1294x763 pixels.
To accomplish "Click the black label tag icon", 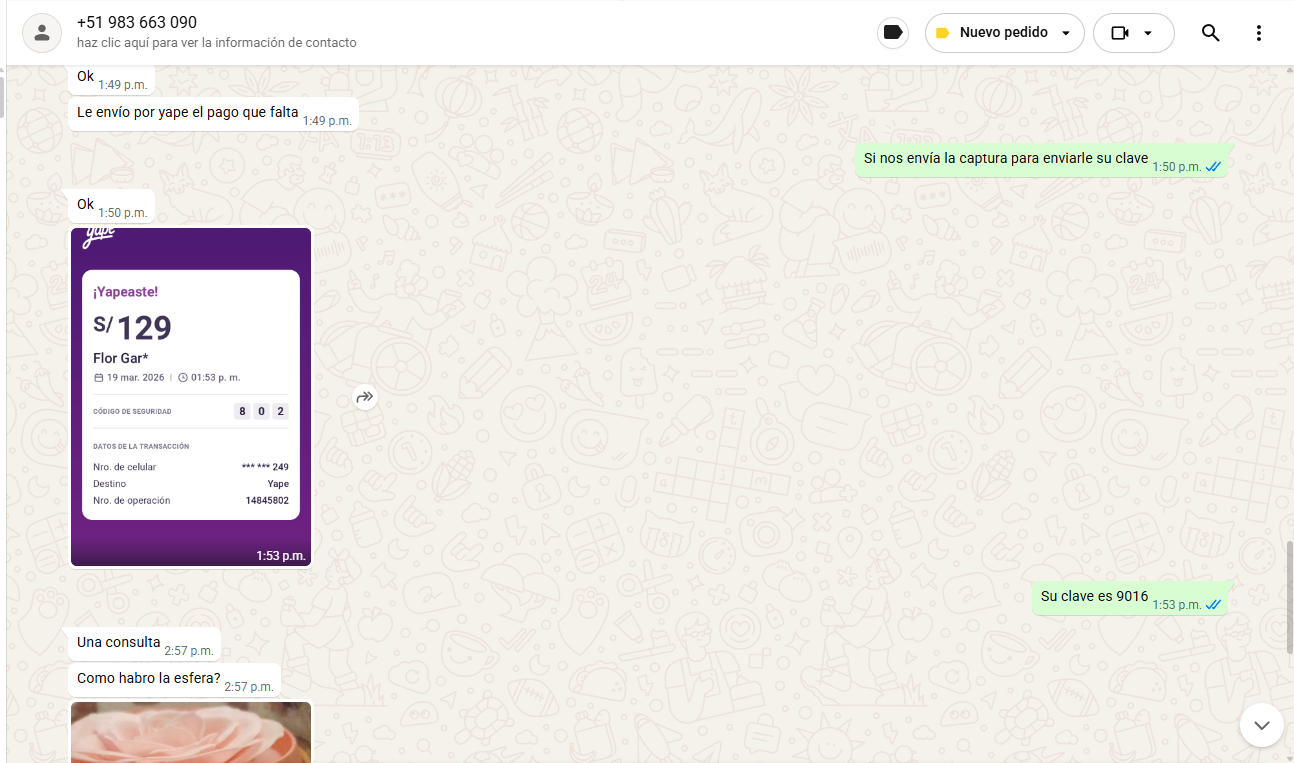I will coord(893,33).
